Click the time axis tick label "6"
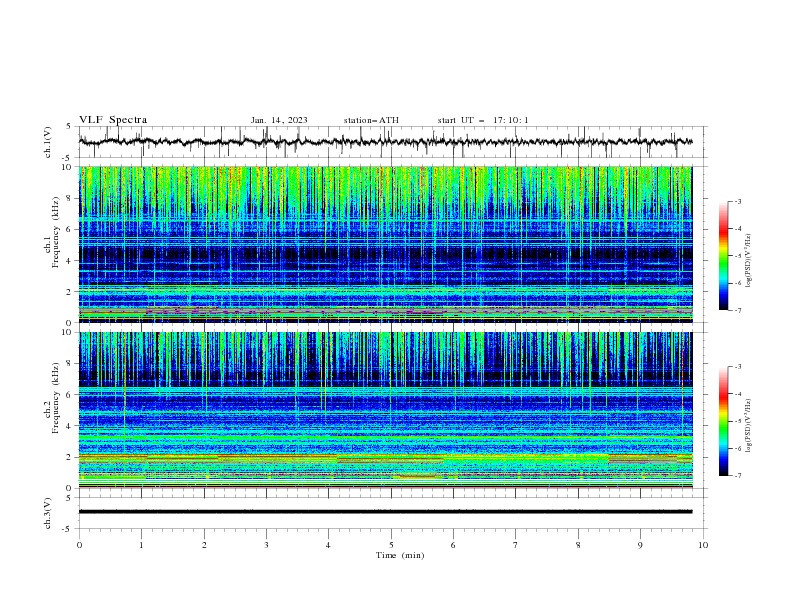Image resolution: width=792 pixels, height=612 pixels. pos(453,545)
